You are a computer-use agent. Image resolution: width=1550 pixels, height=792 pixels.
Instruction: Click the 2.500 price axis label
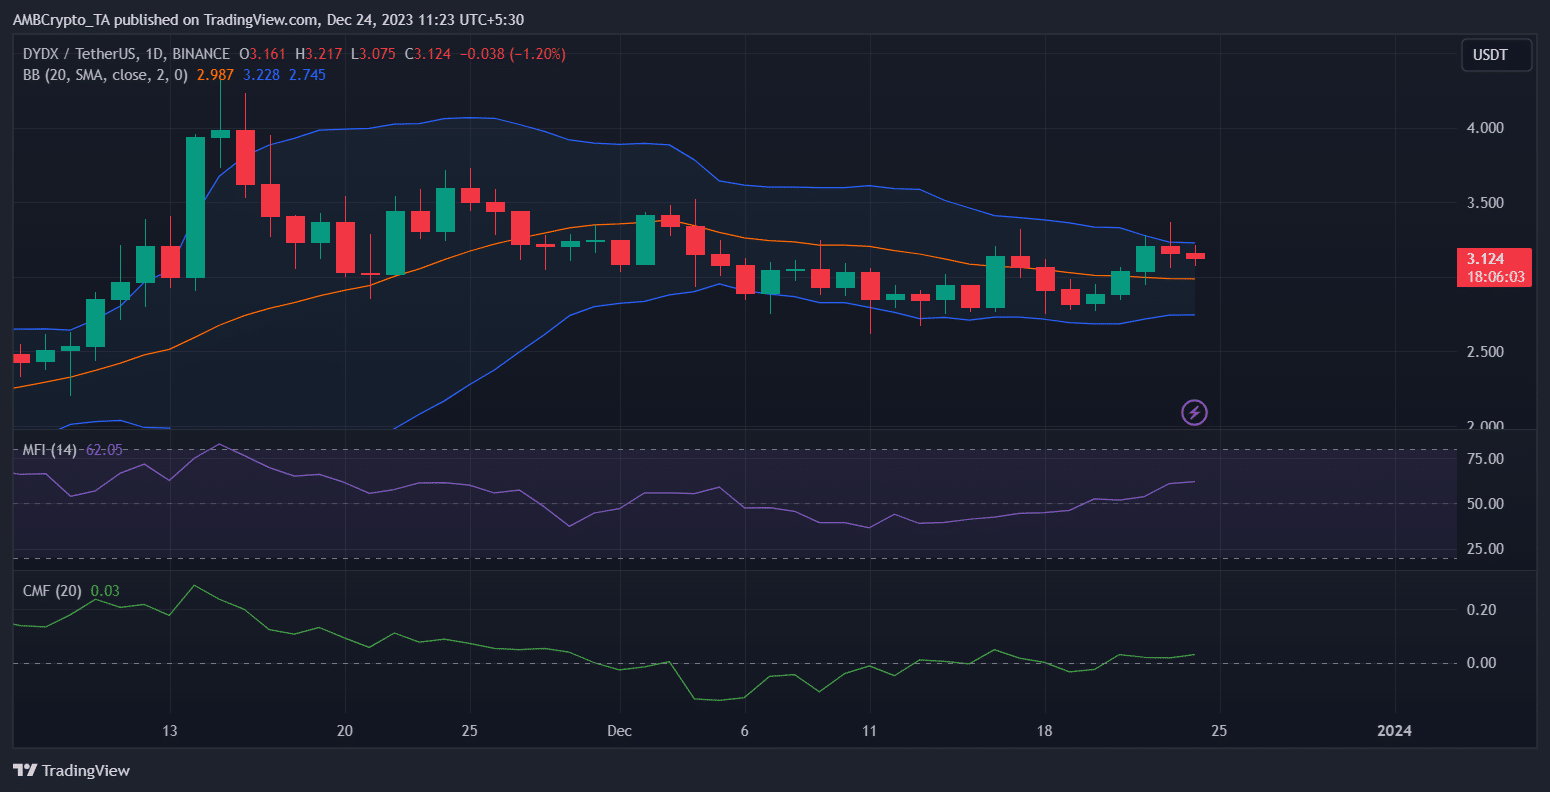tap(1484, 352)
